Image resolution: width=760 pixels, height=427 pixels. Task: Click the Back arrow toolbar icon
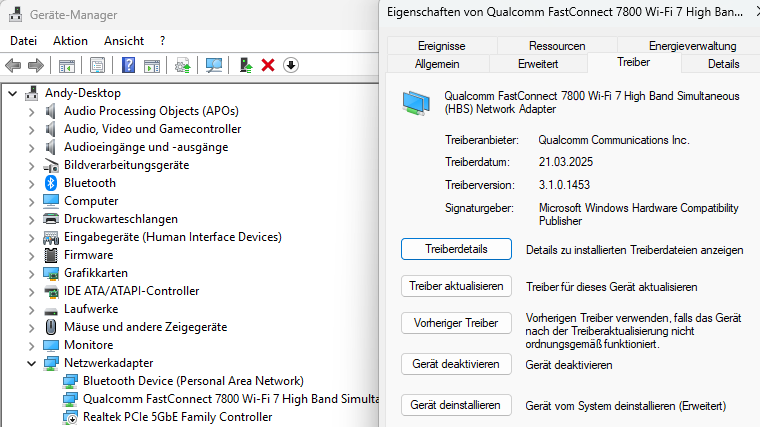pos(13,65)
